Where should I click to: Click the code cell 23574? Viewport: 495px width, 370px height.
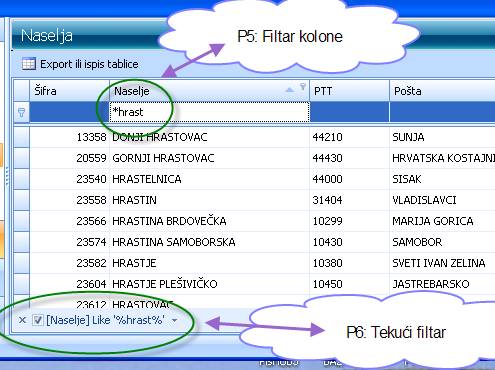[x=70, y=242]
